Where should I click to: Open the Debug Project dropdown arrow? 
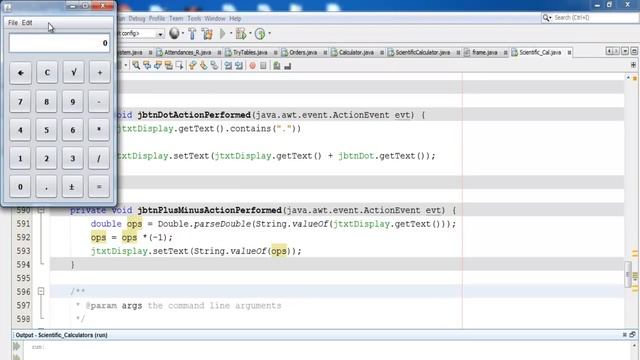pyautogui.click(x=250, y=33)
